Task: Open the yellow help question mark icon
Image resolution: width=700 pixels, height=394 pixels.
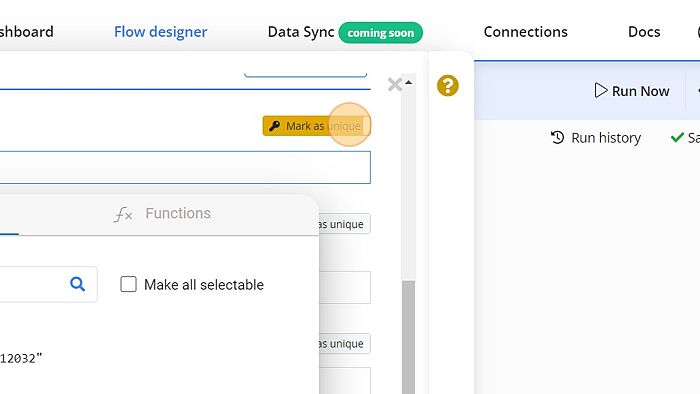Action: (x=447, y=85)
